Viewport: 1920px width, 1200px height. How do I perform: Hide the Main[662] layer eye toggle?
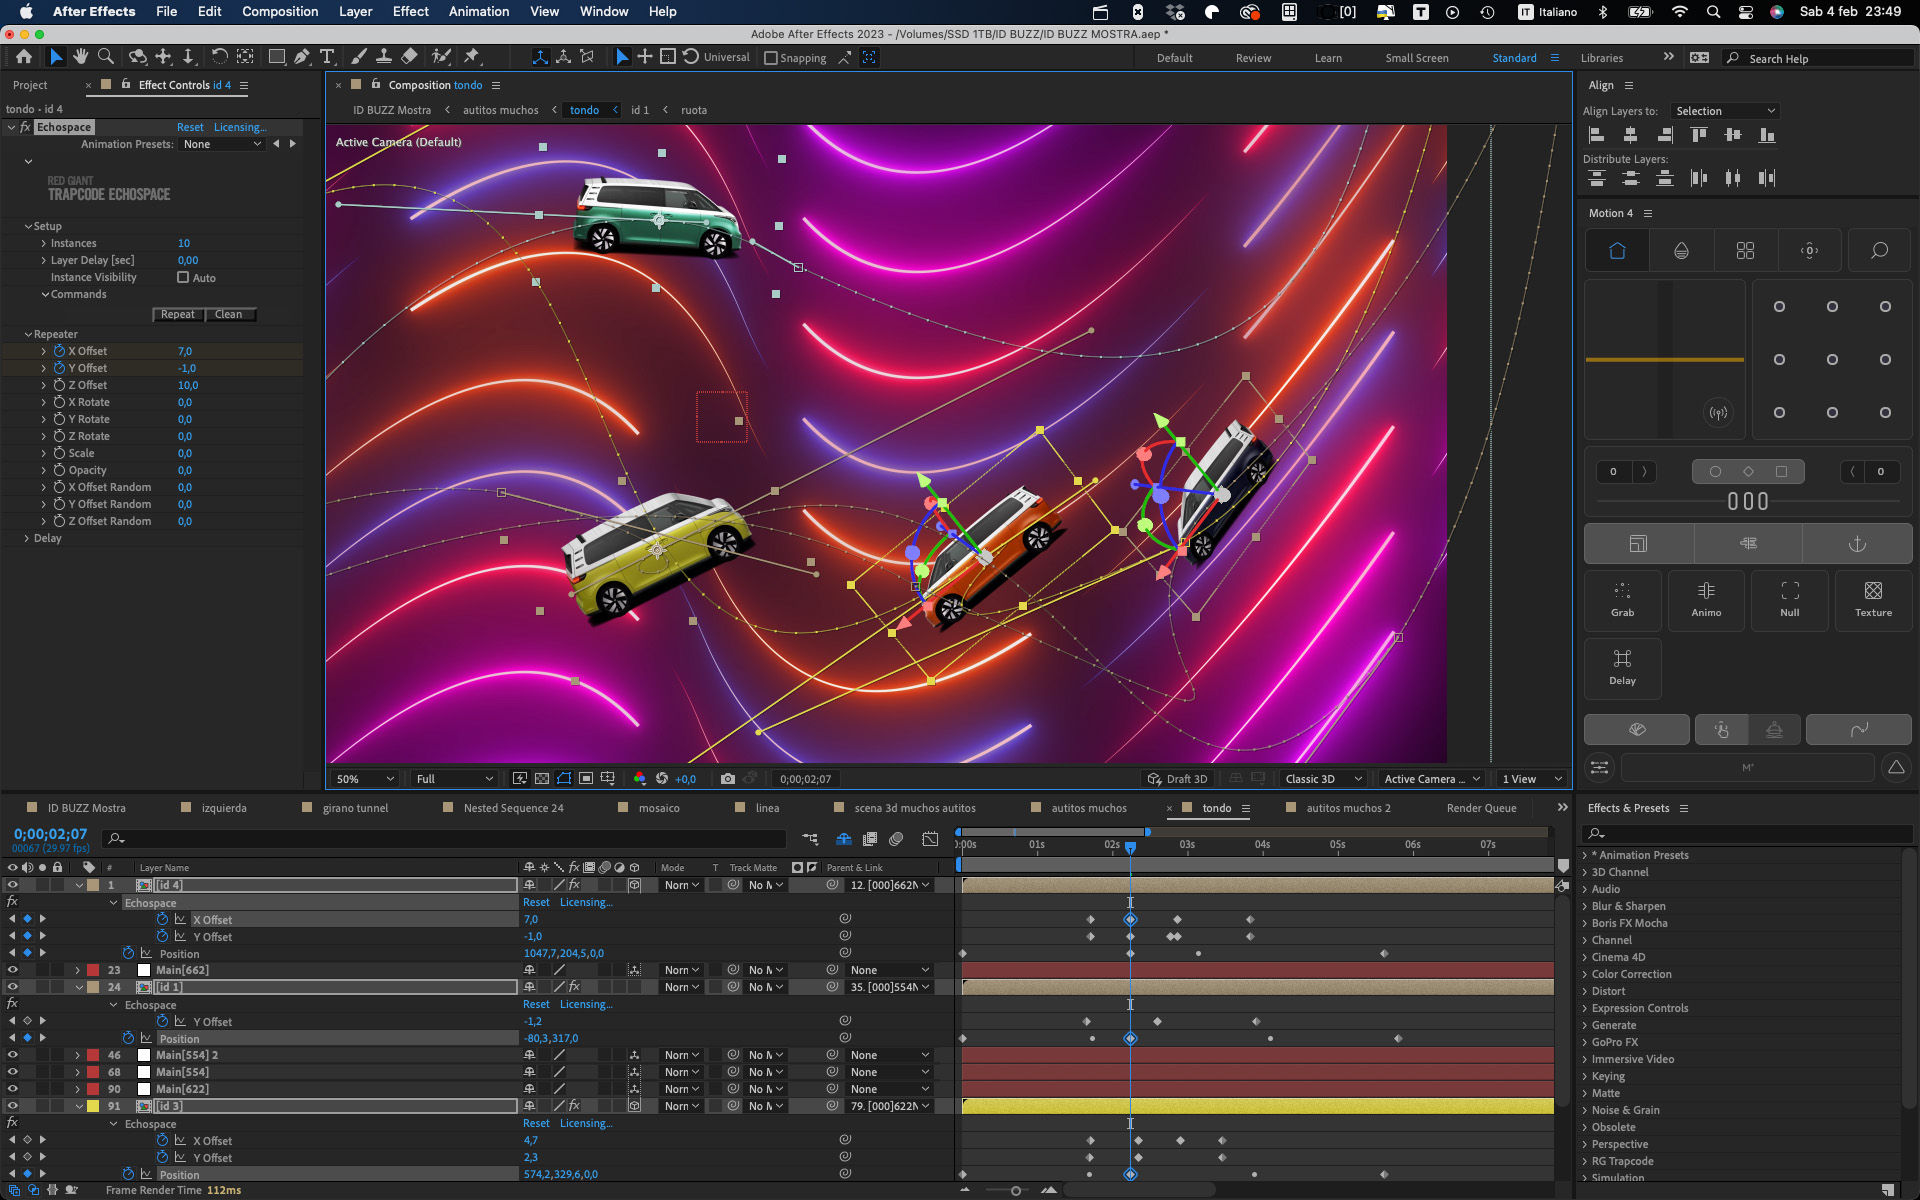(x=12, y=970)
